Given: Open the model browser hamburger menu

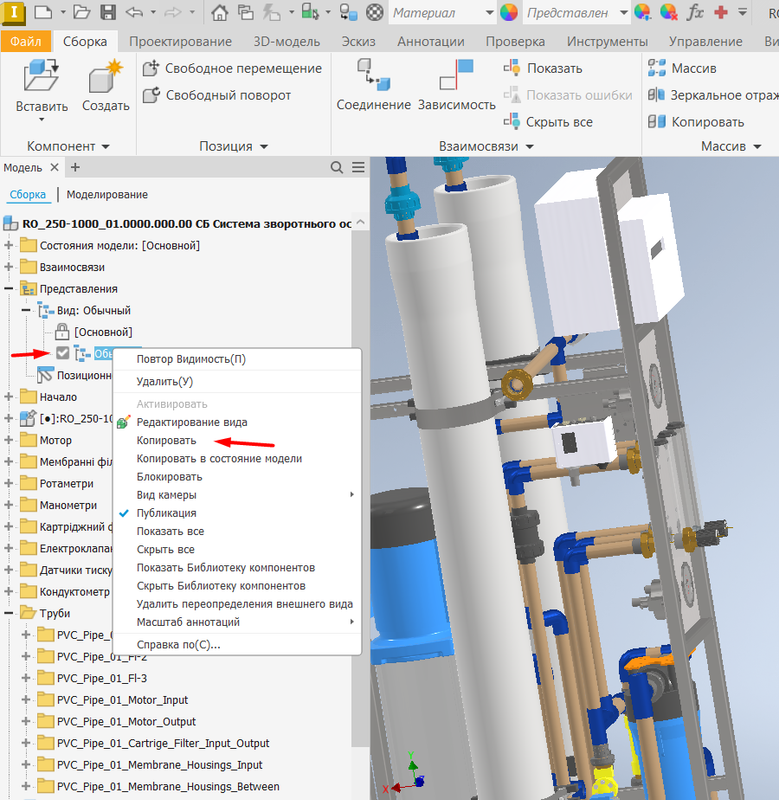Looking at the screenshot, I should (359, 167).
